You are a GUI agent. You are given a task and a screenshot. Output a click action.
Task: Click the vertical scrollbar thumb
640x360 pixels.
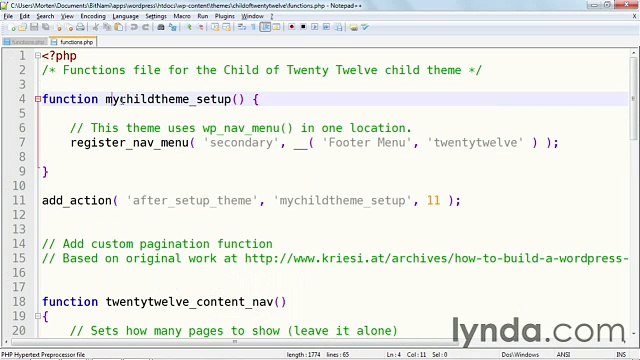tap(633, 98)
